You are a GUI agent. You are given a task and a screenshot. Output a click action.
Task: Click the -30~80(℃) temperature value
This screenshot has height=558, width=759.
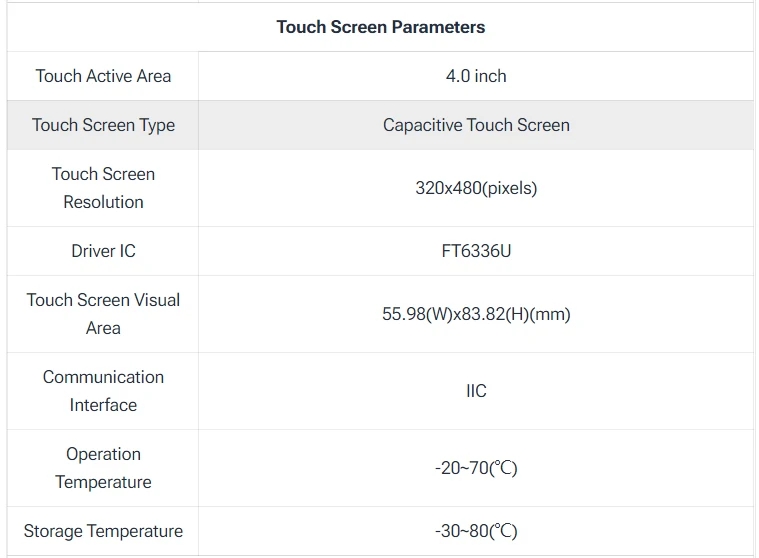point(476,531)
